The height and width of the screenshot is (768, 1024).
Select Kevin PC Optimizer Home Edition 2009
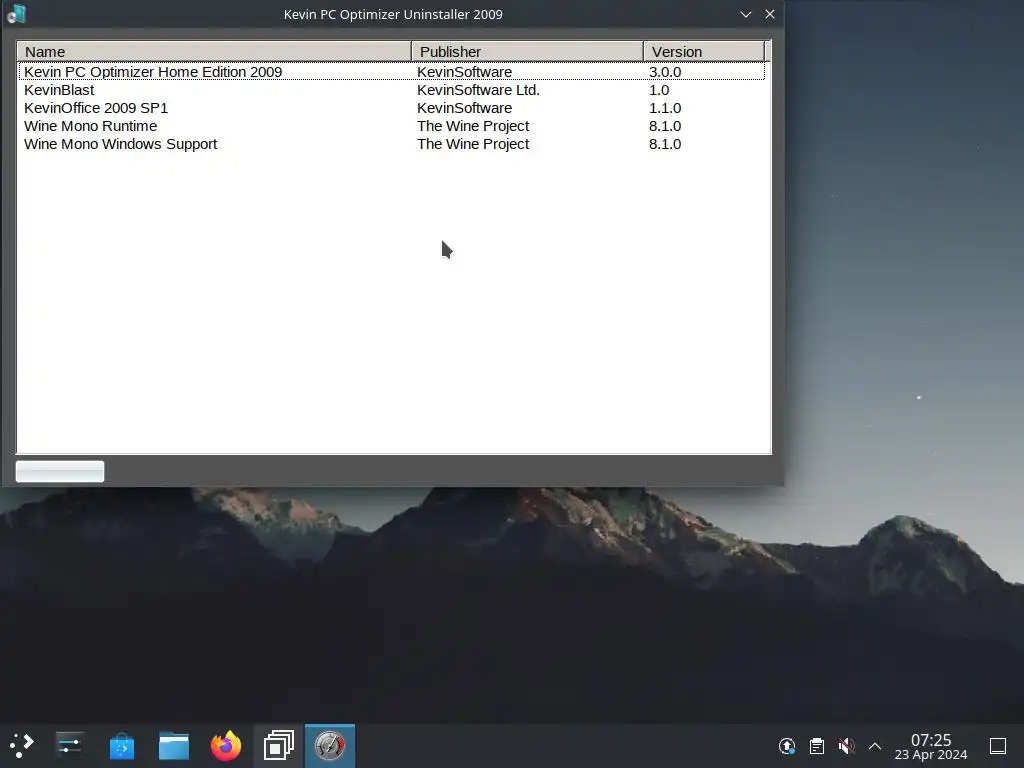(391, 72)
